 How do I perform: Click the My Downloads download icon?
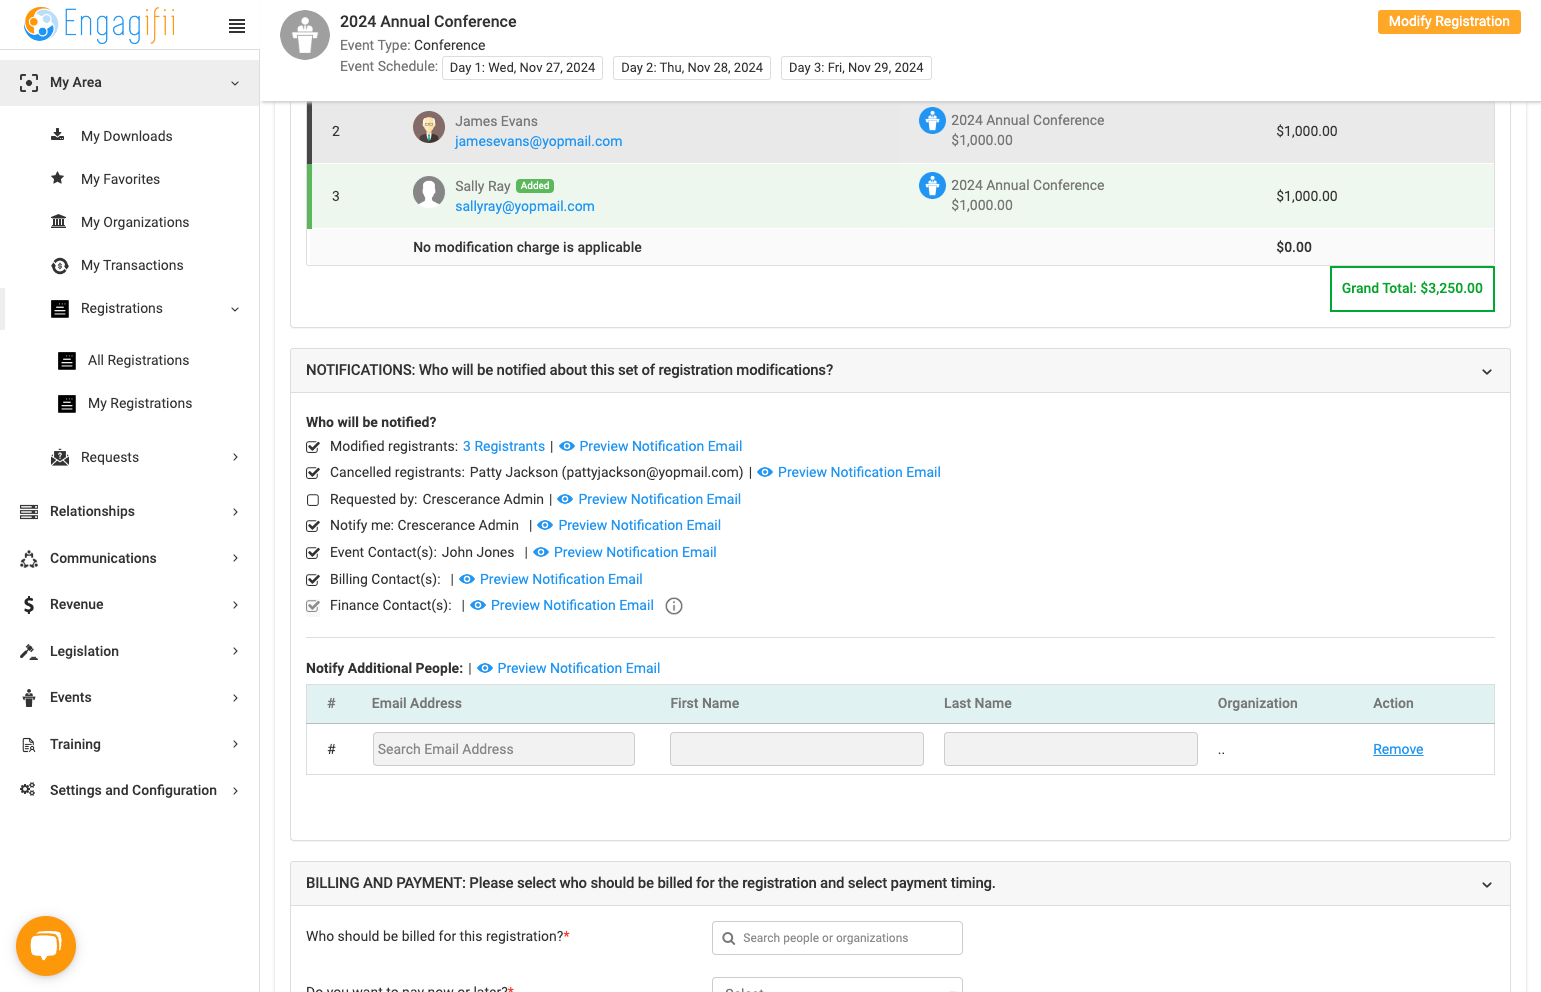point(58,135)
